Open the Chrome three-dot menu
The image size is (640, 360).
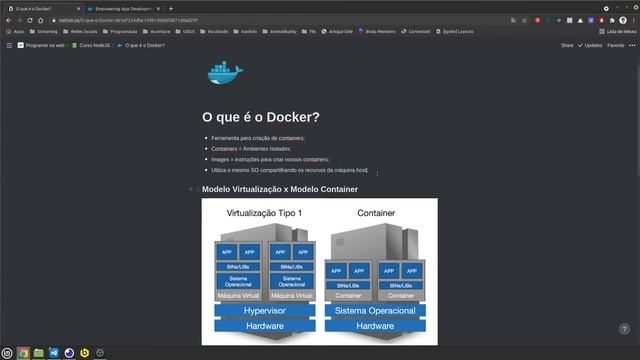pyautogui.click(x=634, y=20)
